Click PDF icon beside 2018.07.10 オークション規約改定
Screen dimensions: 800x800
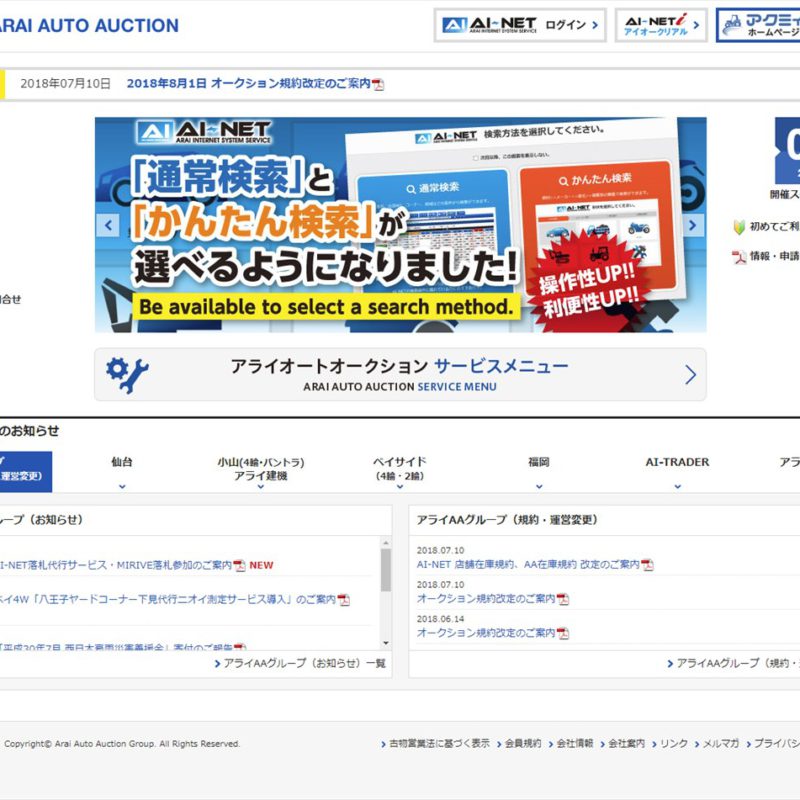click(563, 599)
